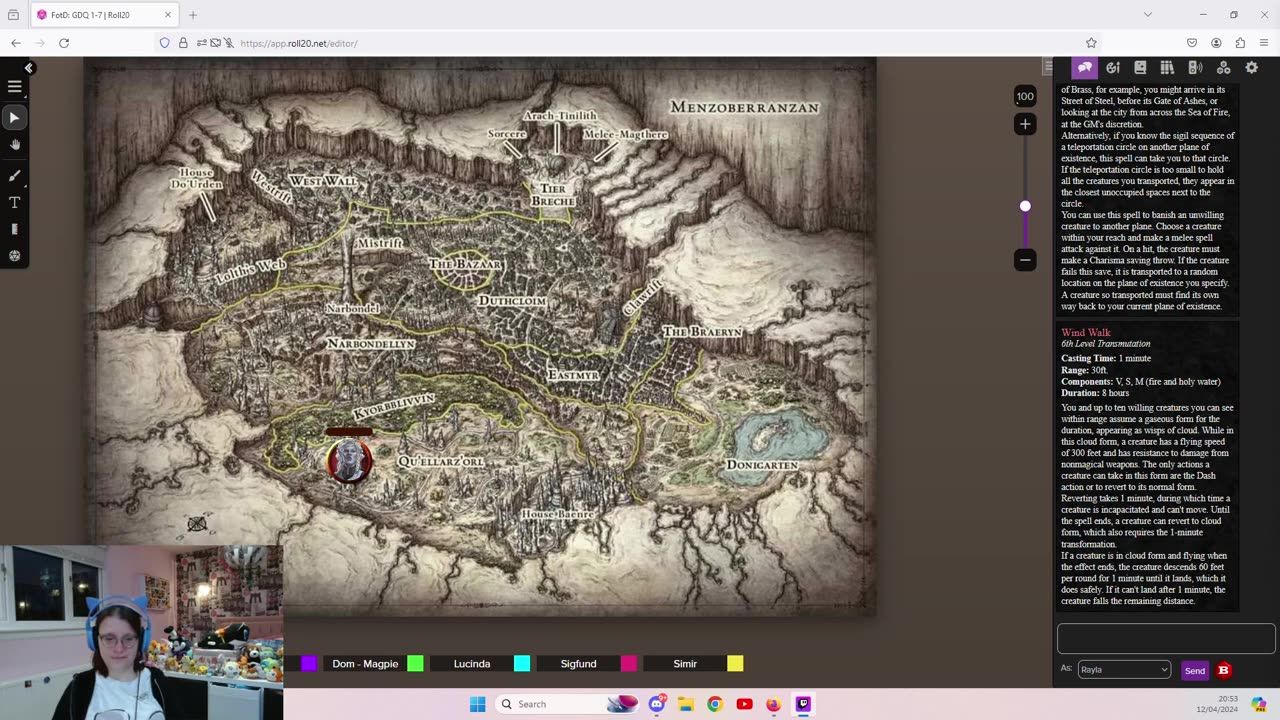Screen dimensions: 1280x720
Task: Open the d20 dice roller
Action: [14, 256]
